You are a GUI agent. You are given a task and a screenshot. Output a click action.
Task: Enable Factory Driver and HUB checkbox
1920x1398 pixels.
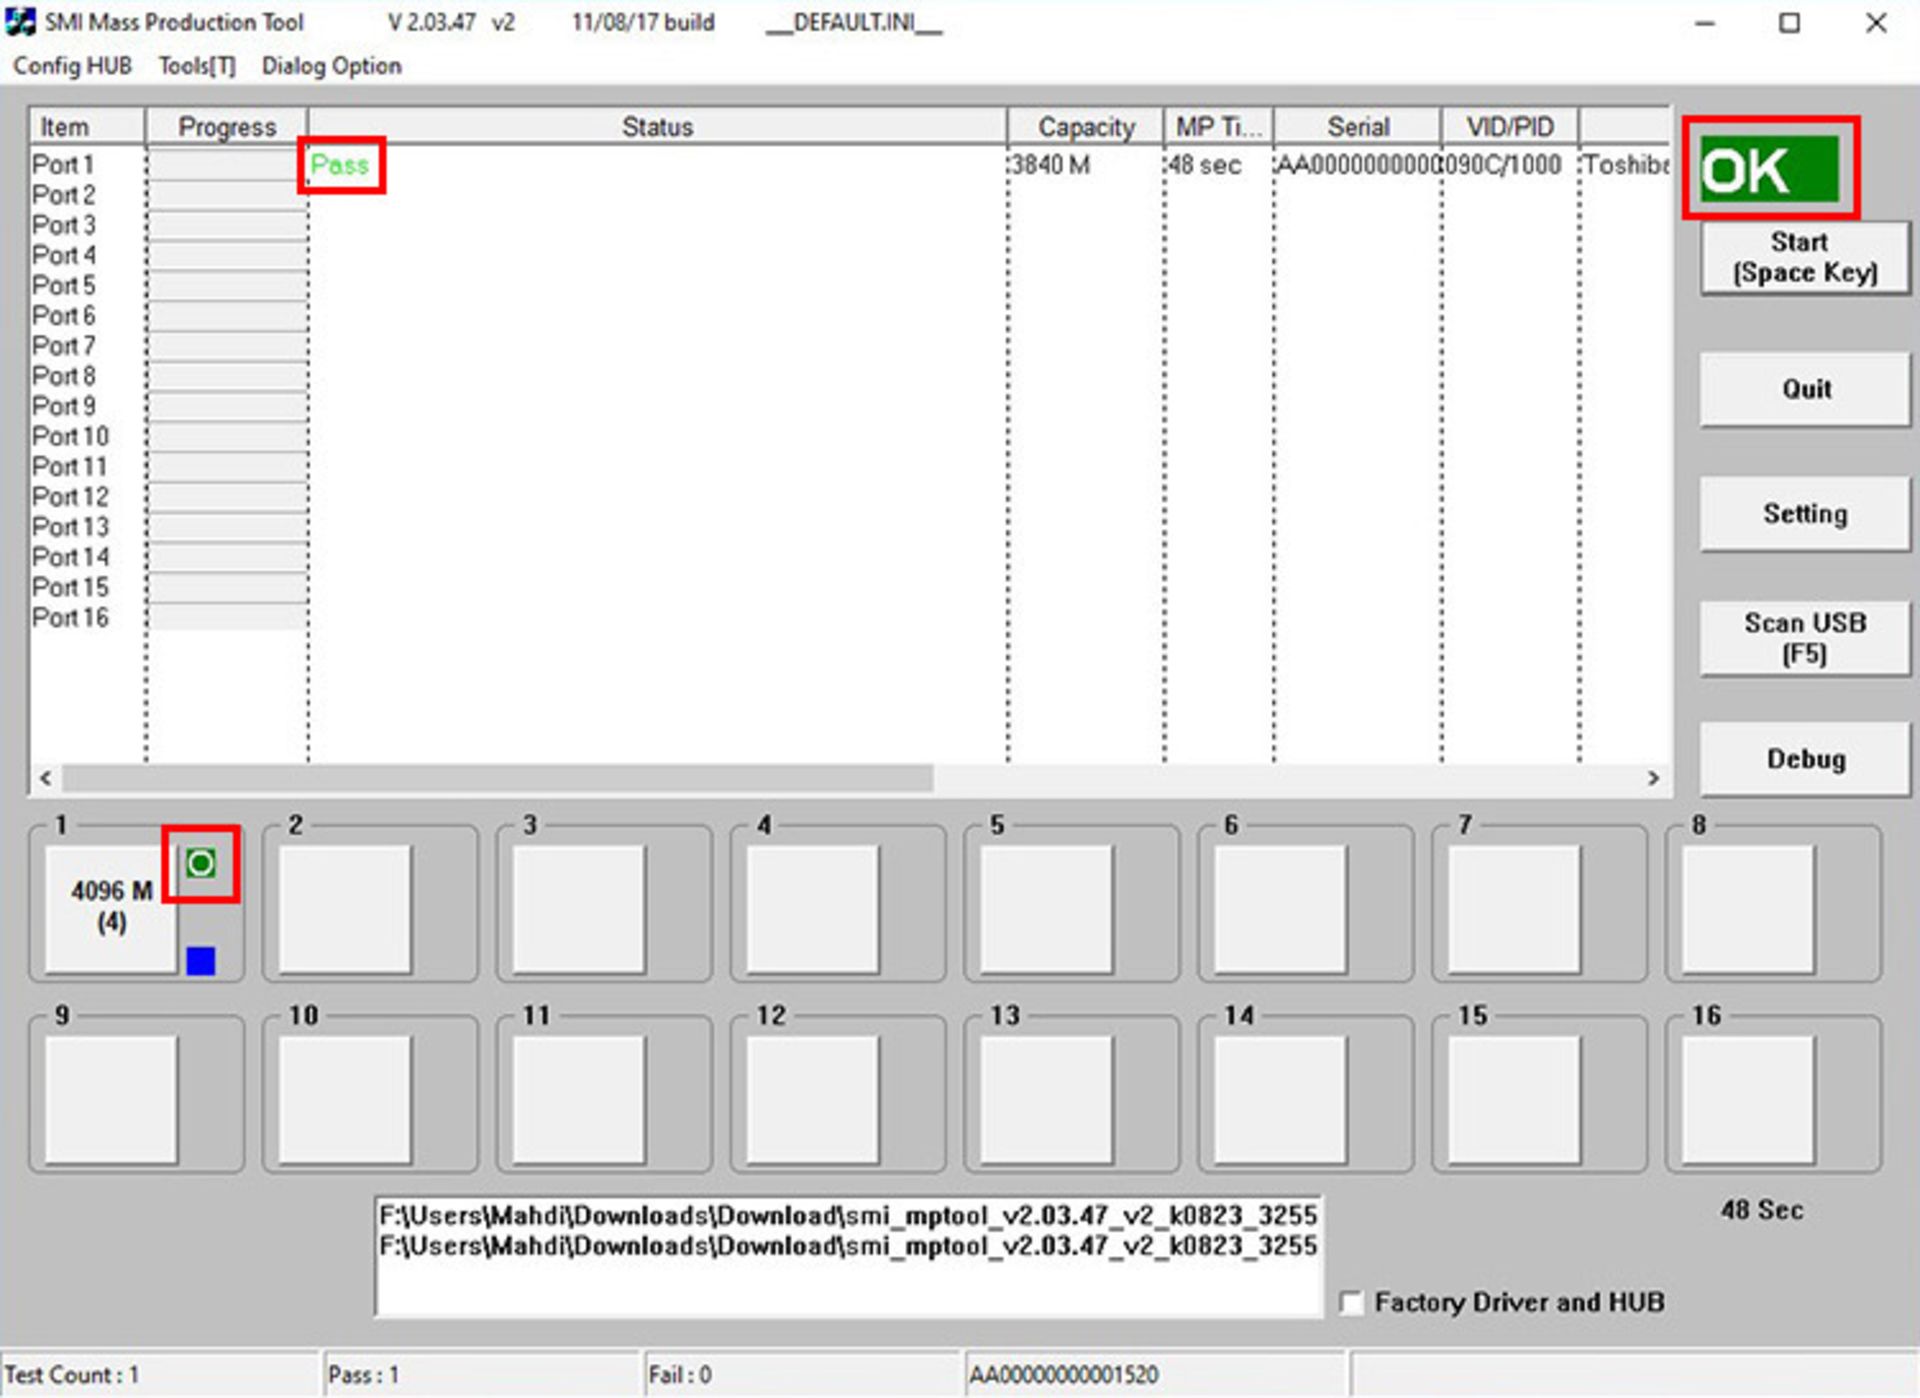tap(1352, 1303)
